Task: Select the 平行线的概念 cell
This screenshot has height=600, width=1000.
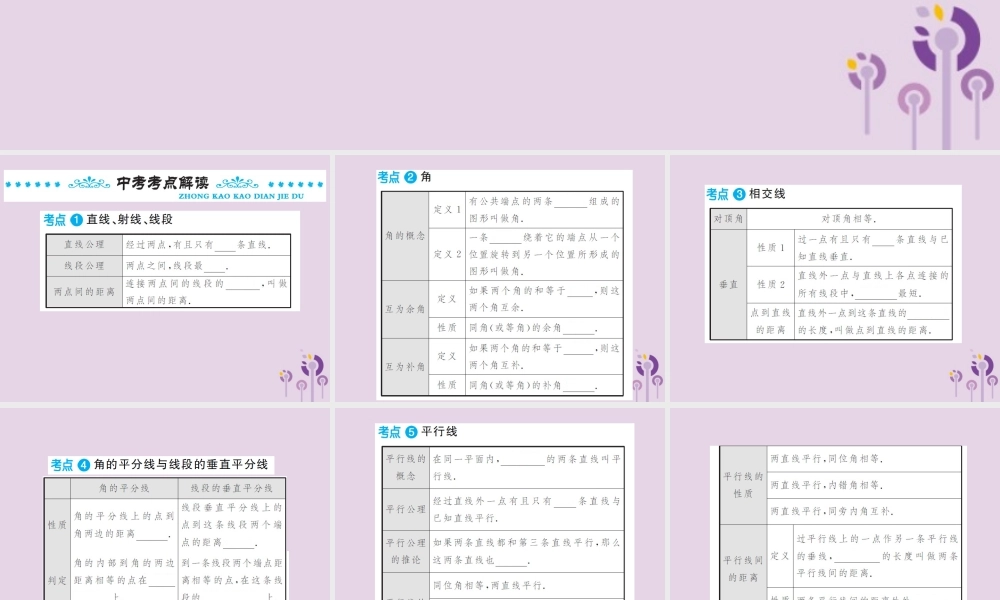Action: click(x=406, y=467)
